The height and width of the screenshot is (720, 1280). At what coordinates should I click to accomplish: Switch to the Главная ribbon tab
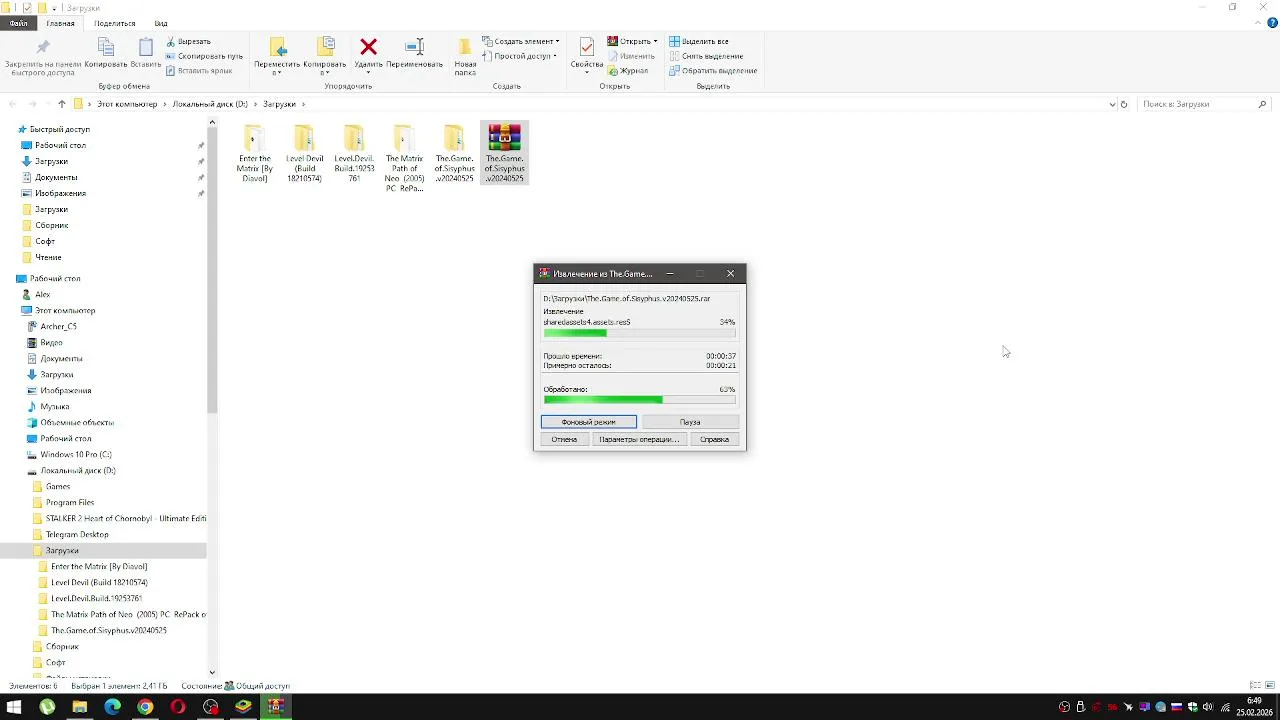pyautogui.click(x=60, y=23)
